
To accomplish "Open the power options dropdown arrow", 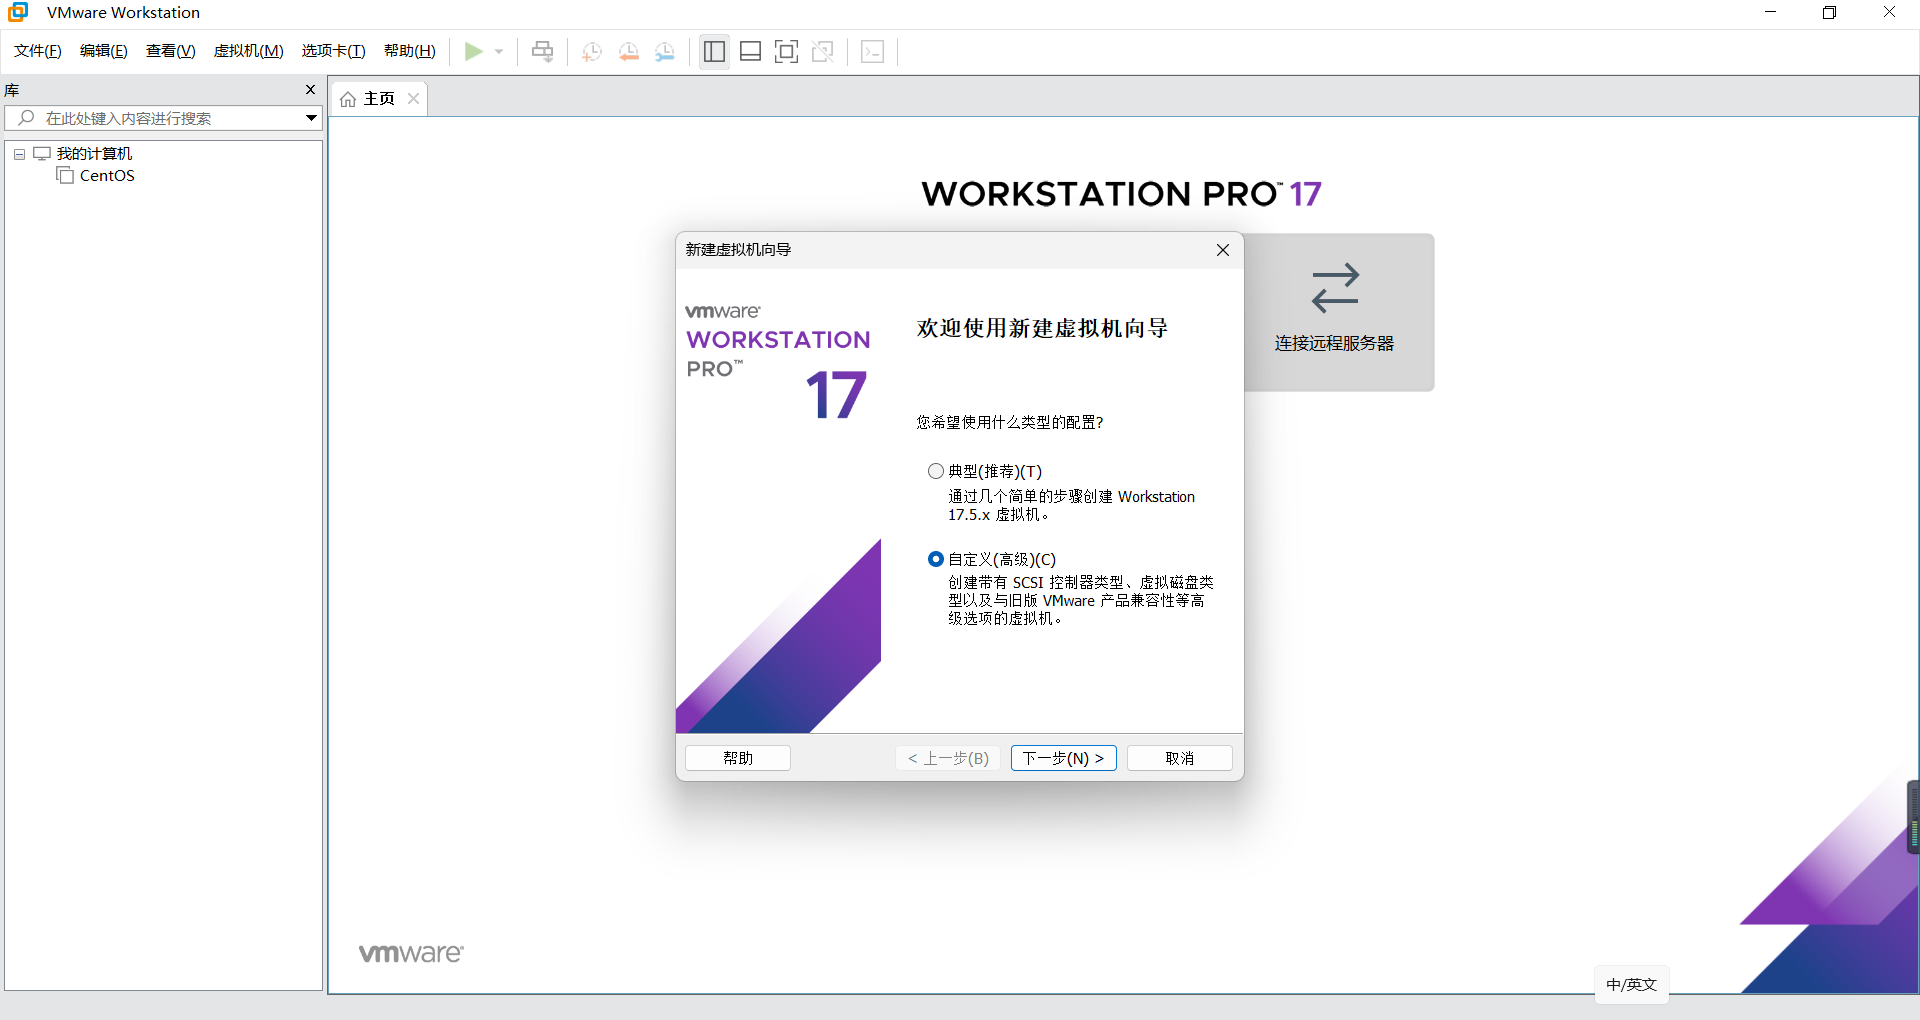I will pyautogui.click(x=500, y=51).
